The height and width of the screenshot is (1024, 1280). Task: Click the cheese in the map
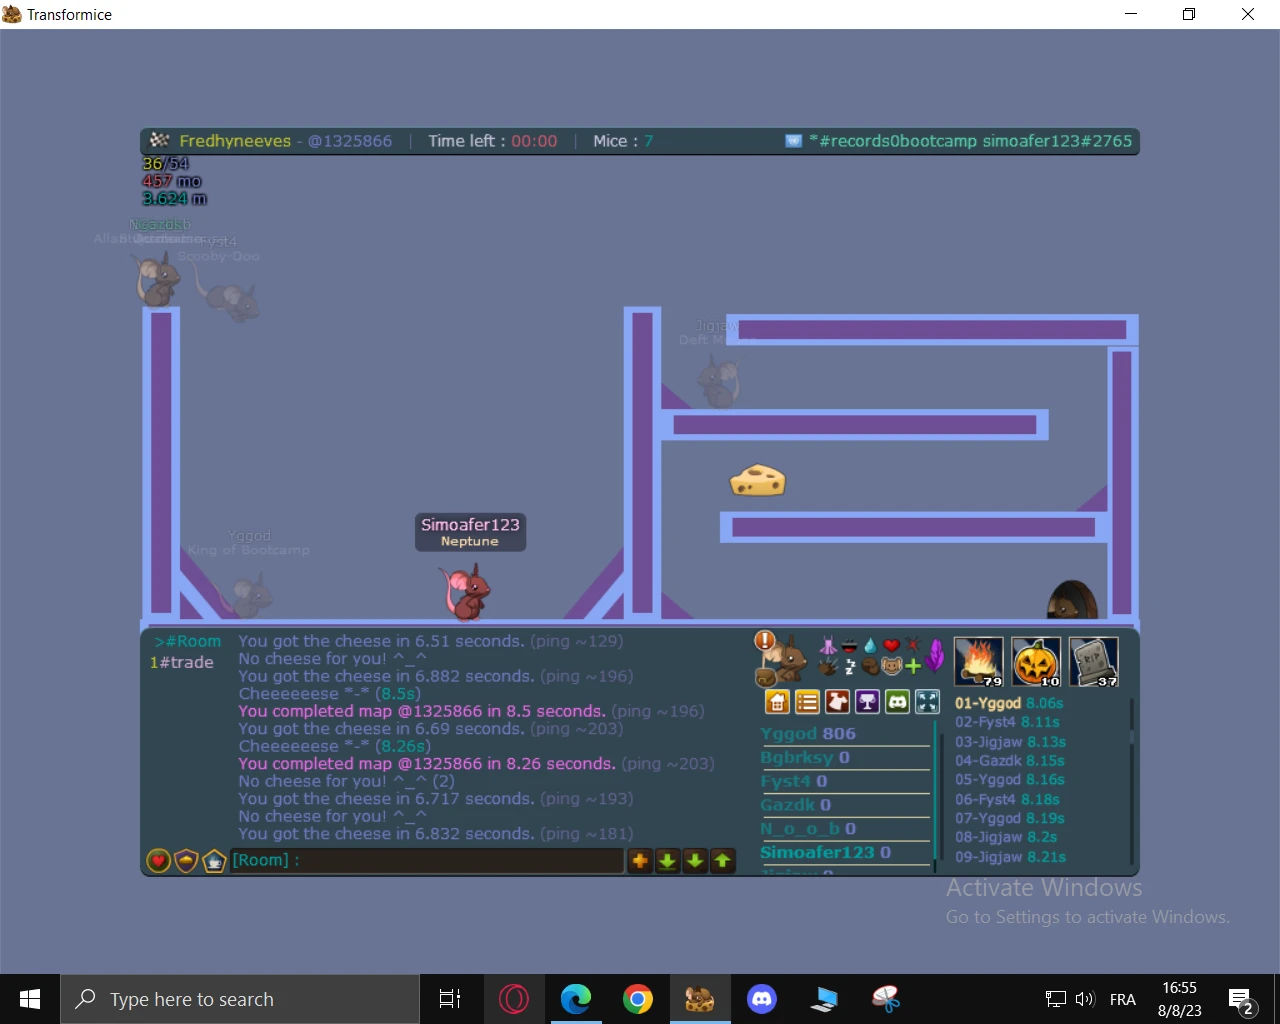[757, 480]
